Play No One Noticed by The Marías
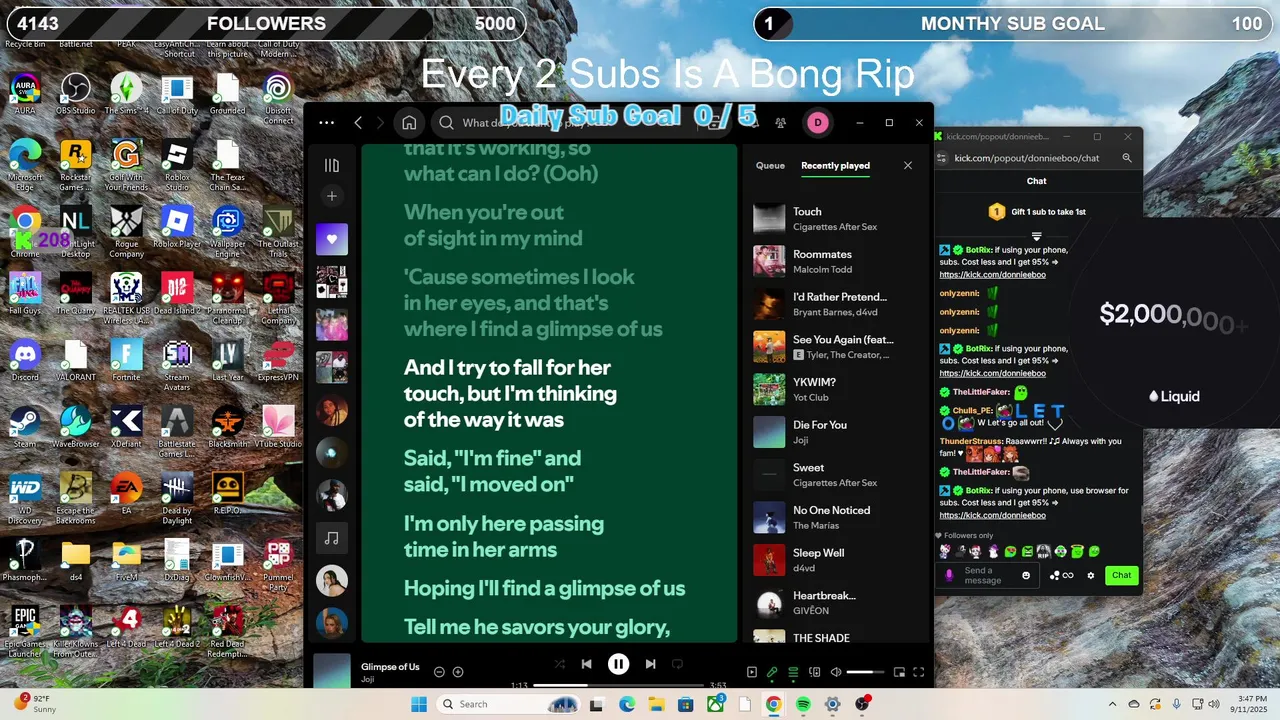 tap(838, 517)
